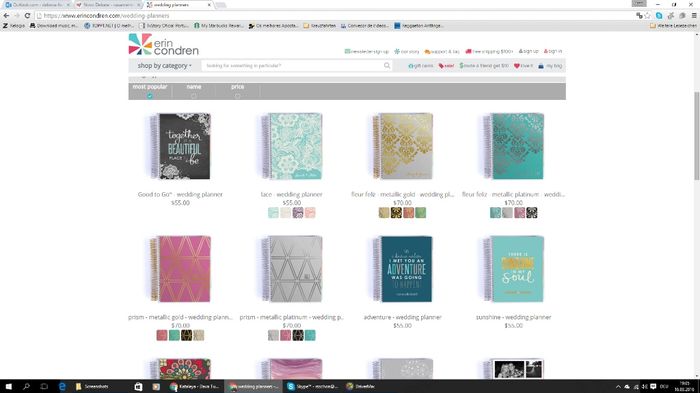Image resolution: width=700 pixels, height=393 pixels.
Task: Click adventure - wedding planner title
Action: 402,317
